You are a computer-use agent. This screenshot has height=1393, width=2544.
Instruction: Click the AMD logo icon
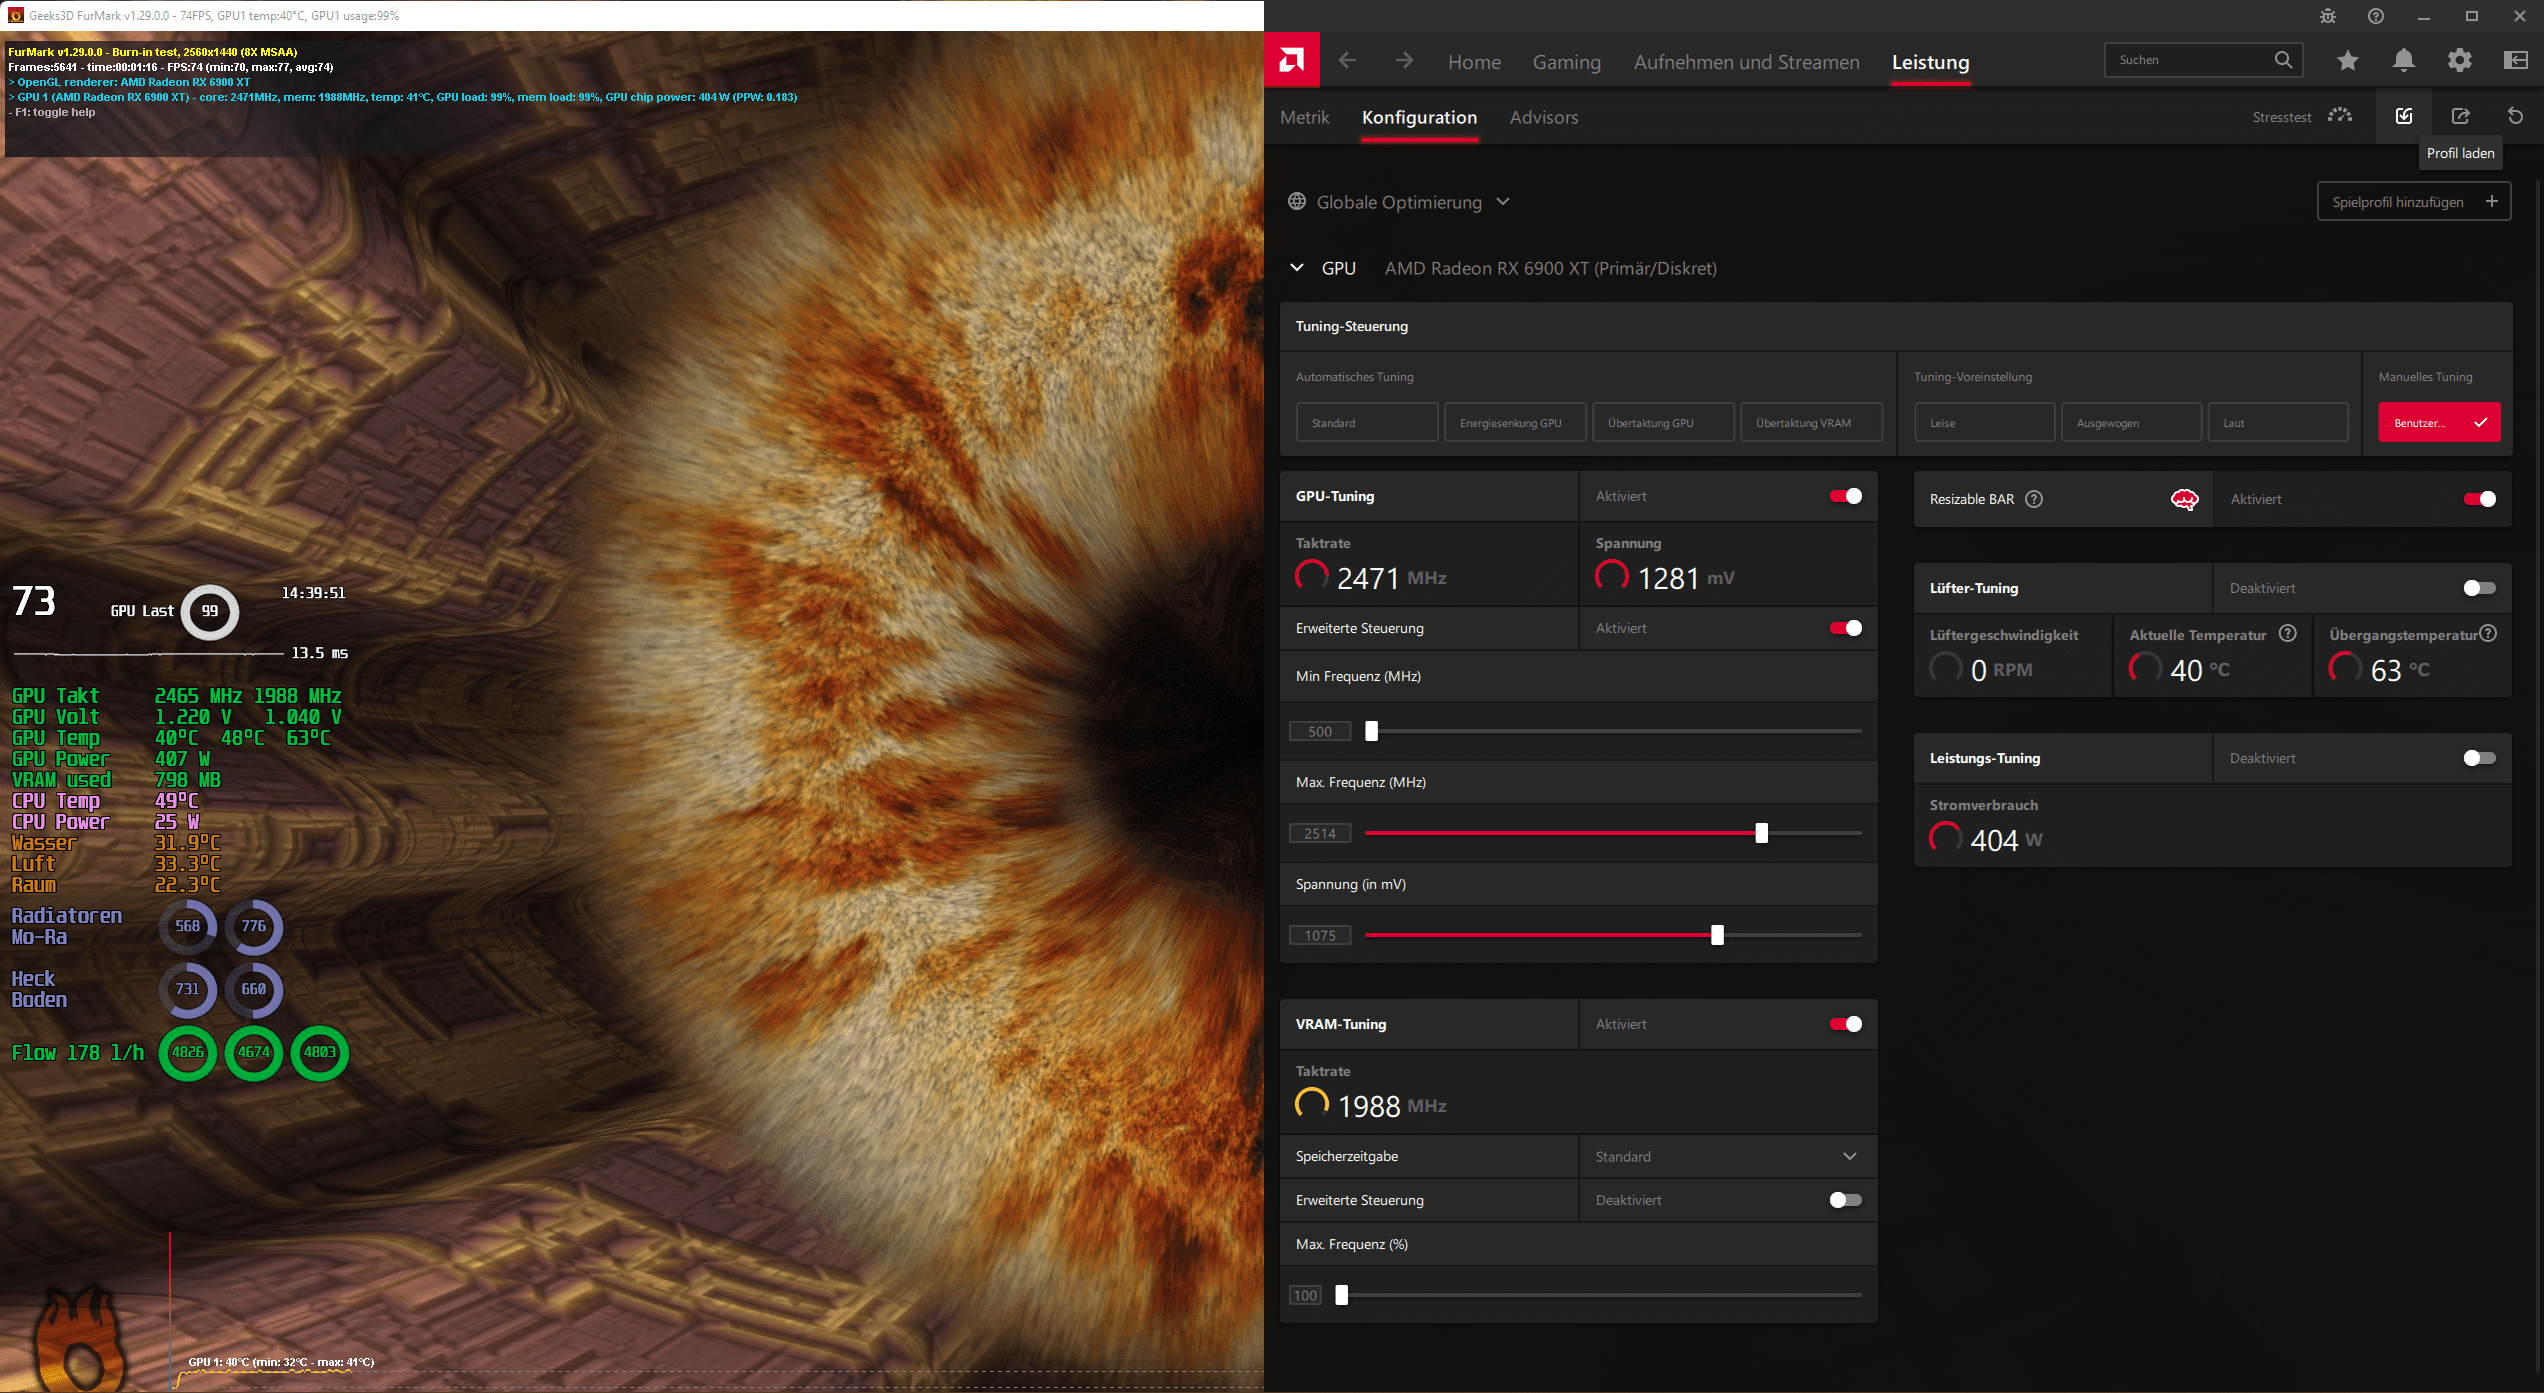point(1291,61)
